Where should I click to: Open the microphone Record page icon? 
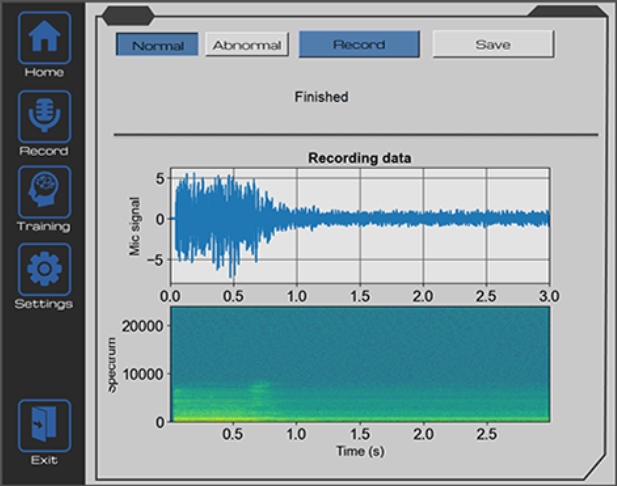coord(44,116)
